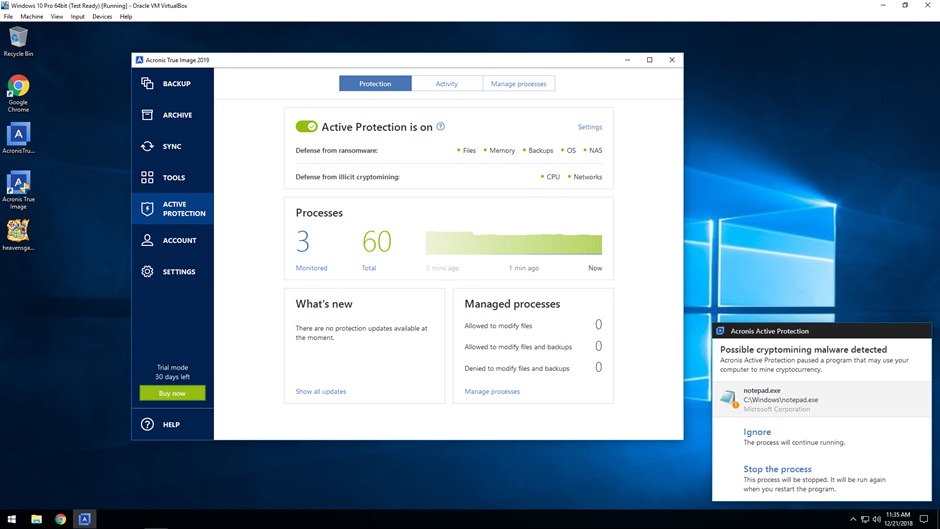This screenshot has height=529, width=940.
Task: Click the Monitored processes count 3
Action: (x=303, y=242)
